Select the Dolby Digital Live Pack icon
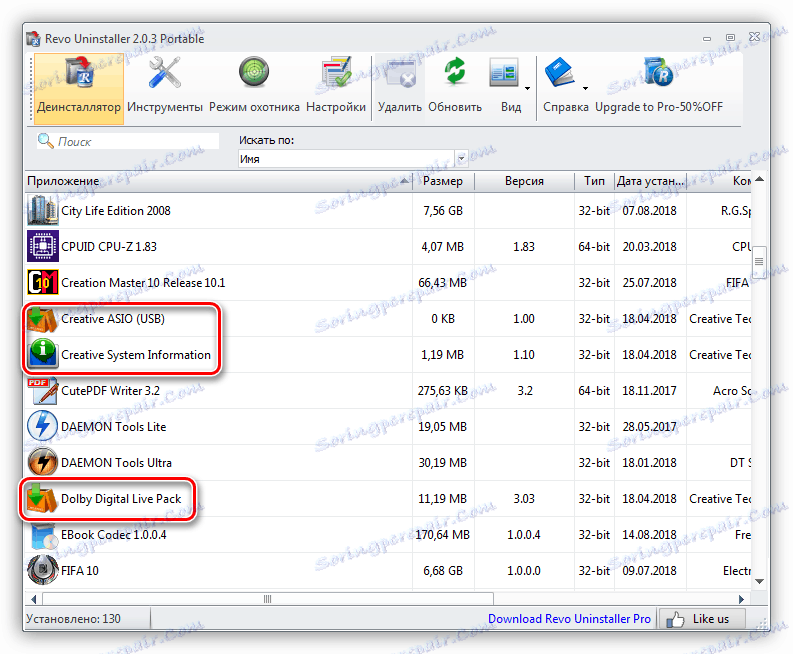793x654 pixels. click(42, 499)
